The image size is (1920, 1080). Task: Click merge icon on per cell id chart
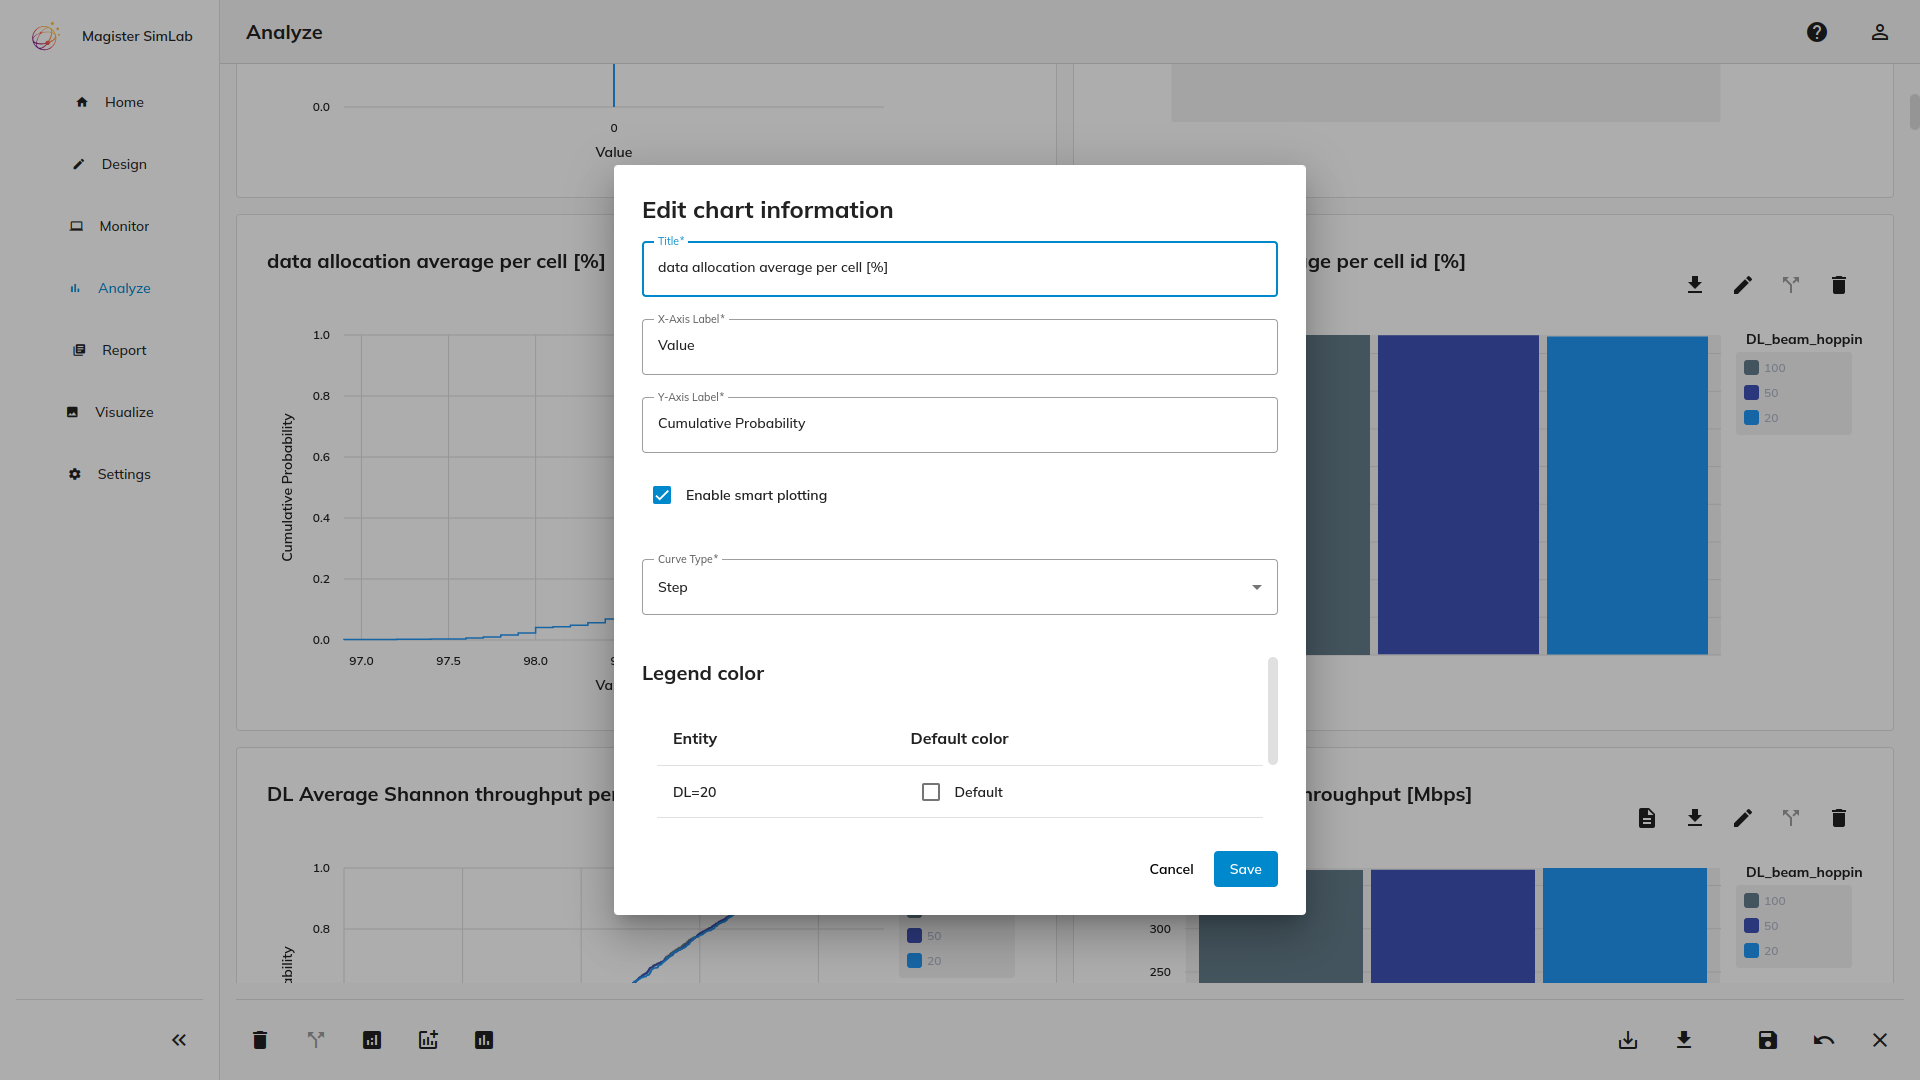(x=1791, y=285)
